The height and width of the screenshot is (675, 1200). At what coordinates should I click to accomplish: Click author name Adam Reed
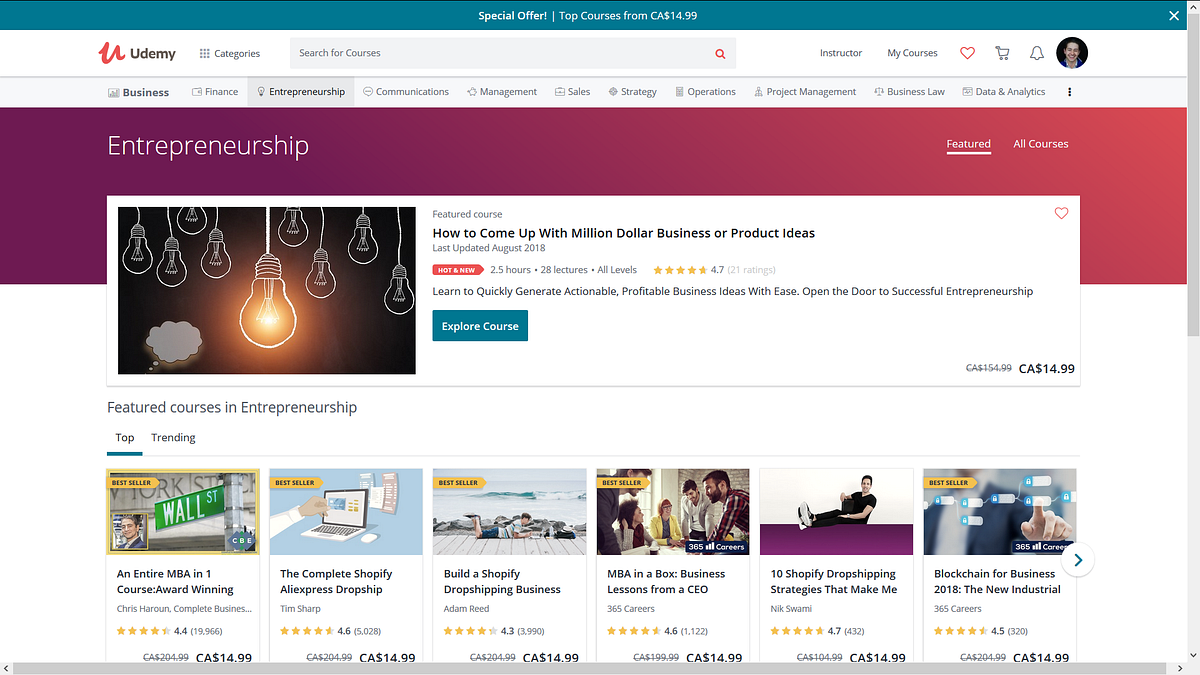point(466,609)
